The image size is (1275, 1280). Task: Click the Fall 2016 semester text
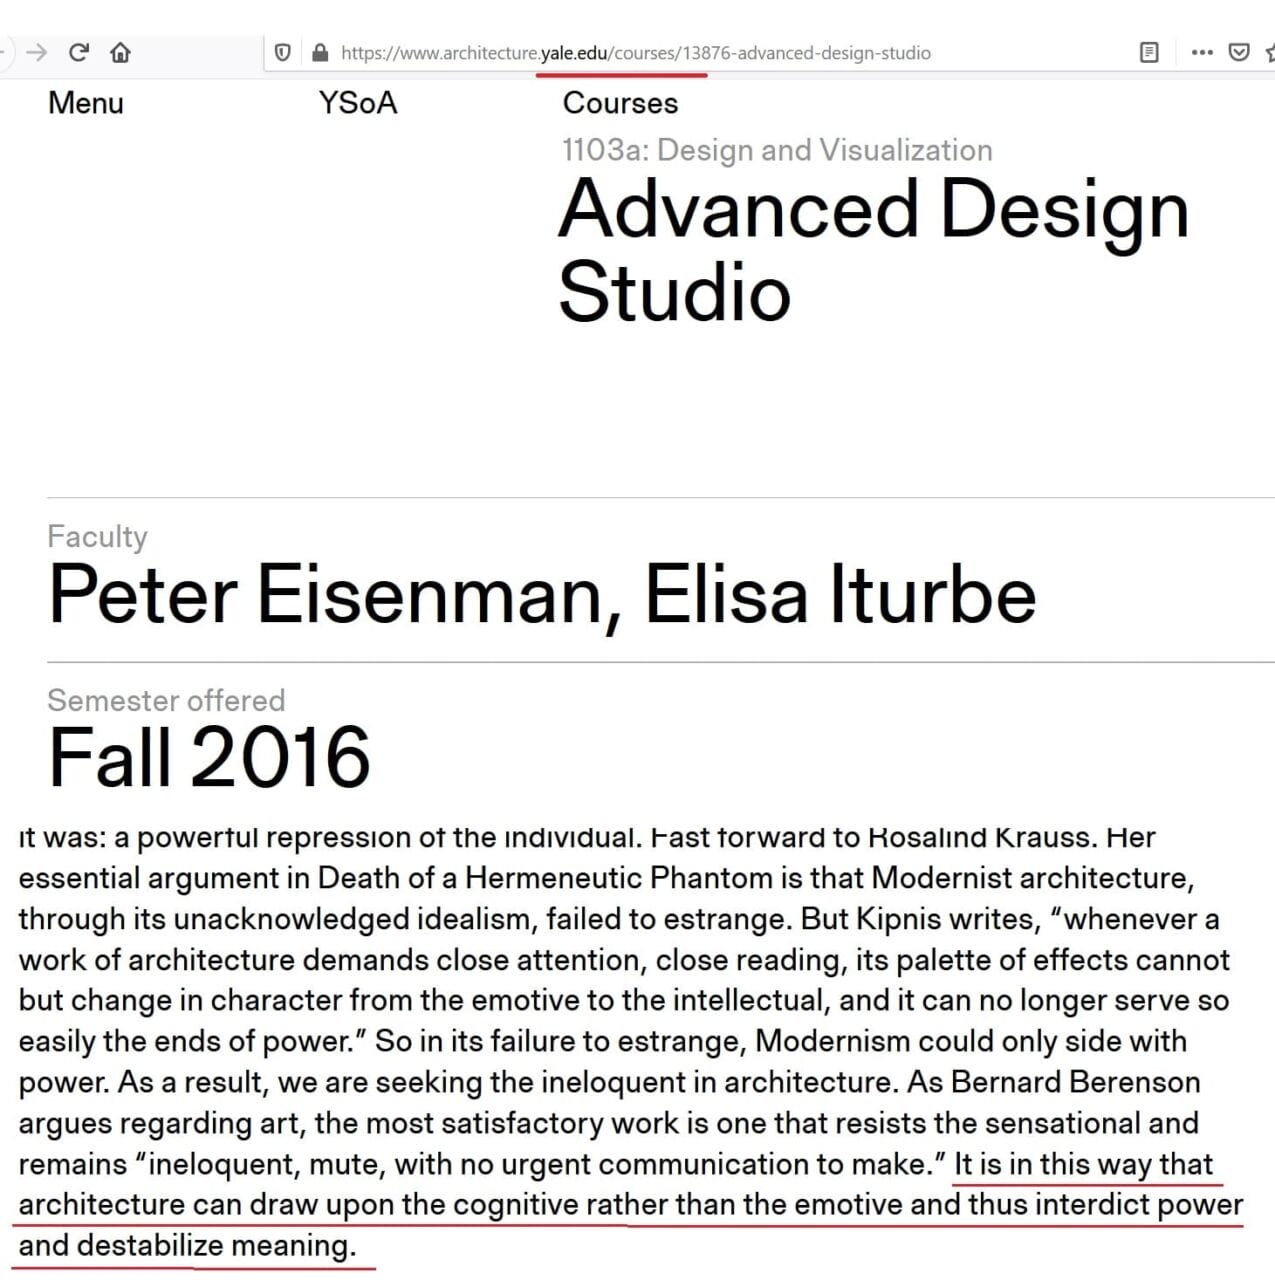pos(209,757)
